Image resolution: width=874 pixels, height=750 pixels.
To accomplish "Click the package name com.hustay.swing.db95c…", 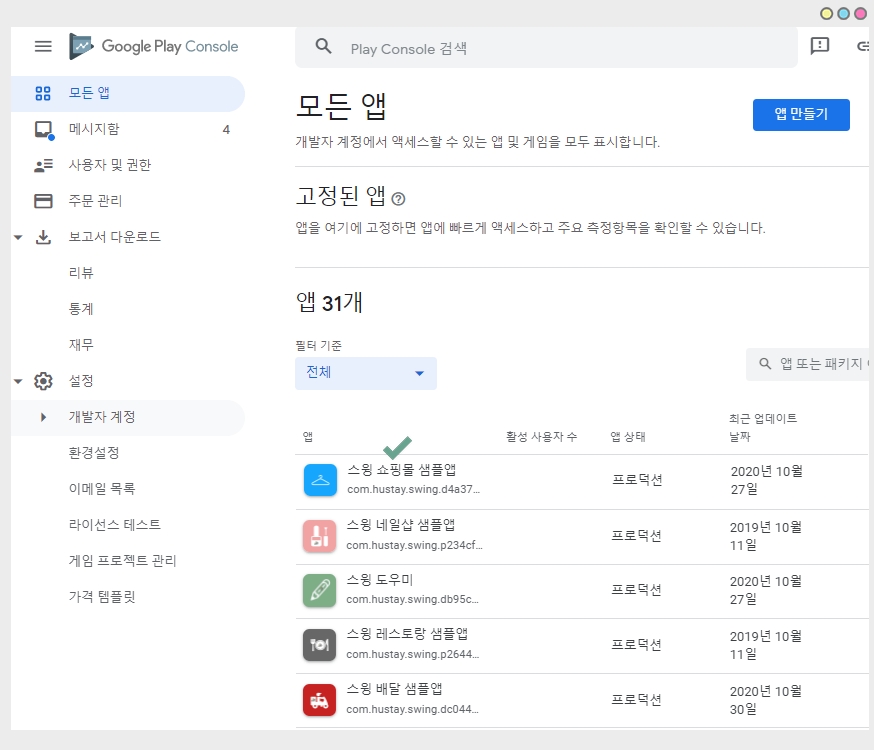I will click(x=412, y=600).
